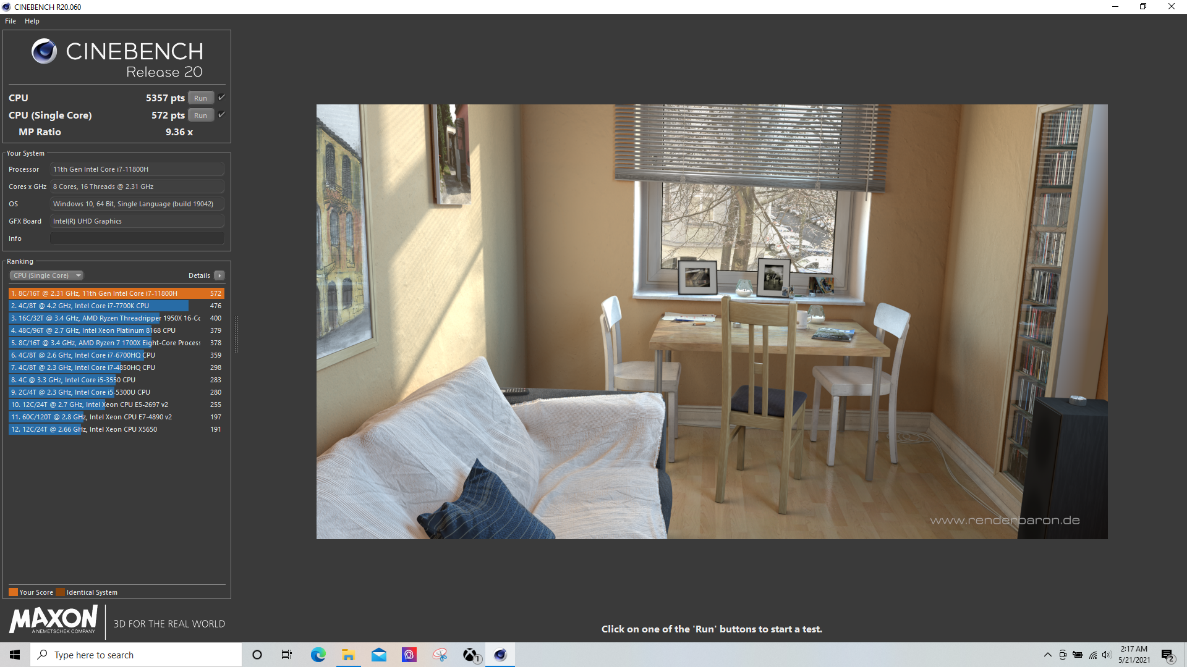The height and width of the screenshot is (667, 1187).
Task: Select ranking row 3 AMD Ryzen Threadripper 1950X
Action: pyautogui.click(x=117, y=318)
